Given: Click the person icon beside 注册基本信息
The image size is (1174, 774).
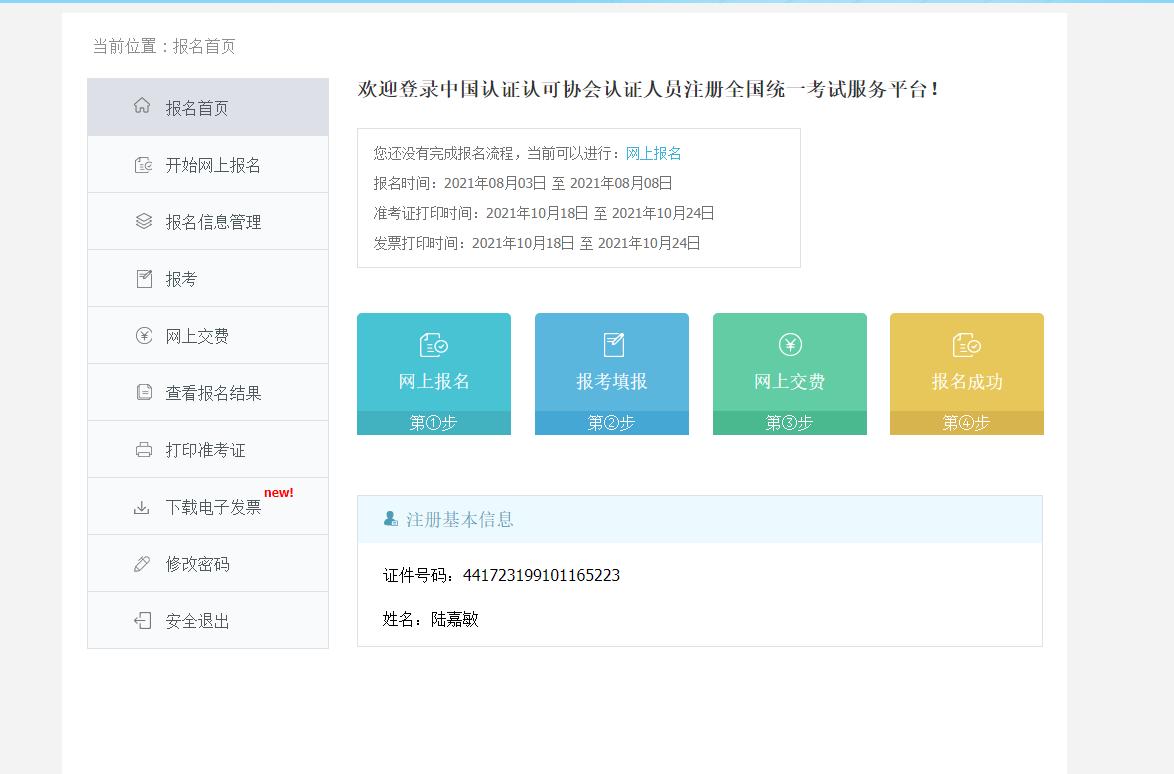Looking at the screenshot, I should pyautogui.click(x=390, y=518).
